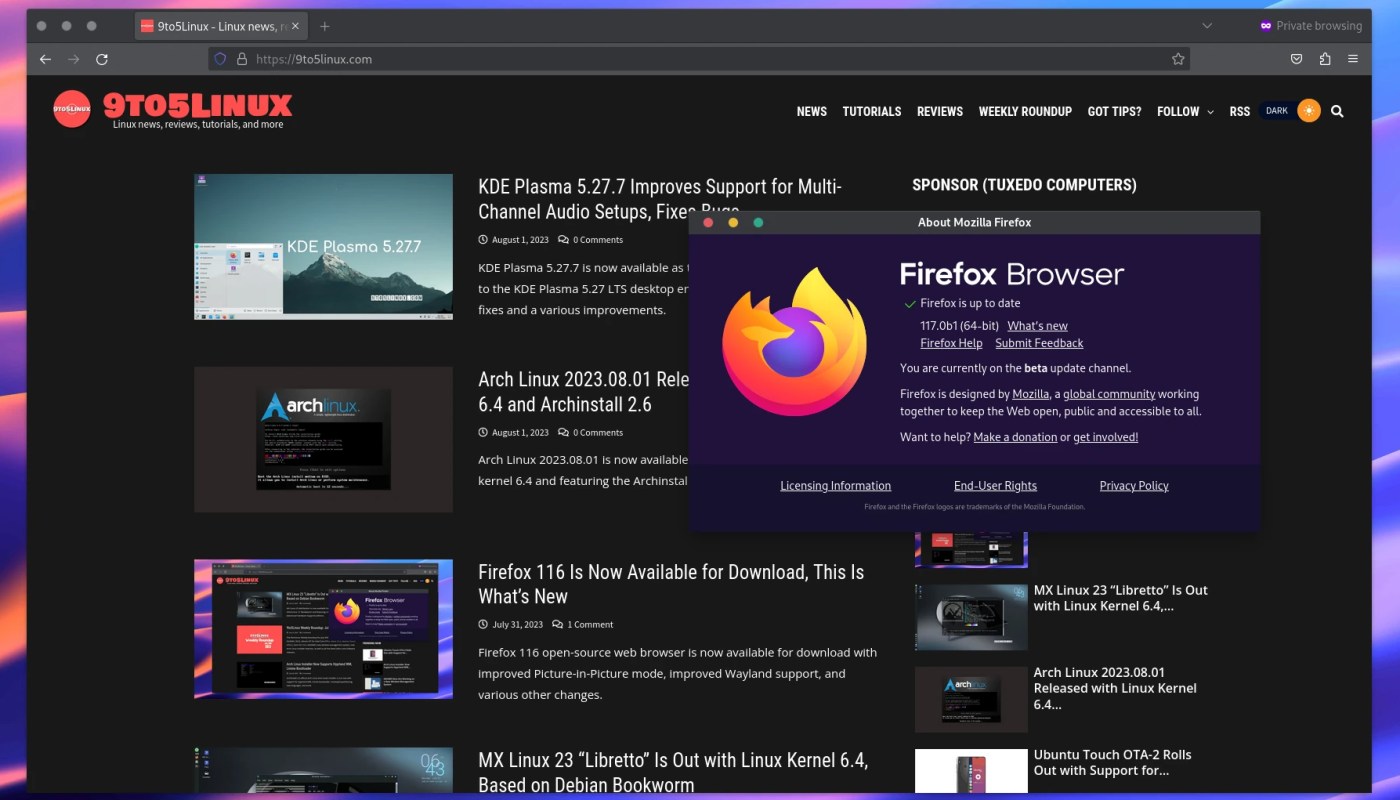Viewport: 1400px width, 800px height.
Task: Click the get involved! link
Action: pyautogui.click(x=1105, y=437)
